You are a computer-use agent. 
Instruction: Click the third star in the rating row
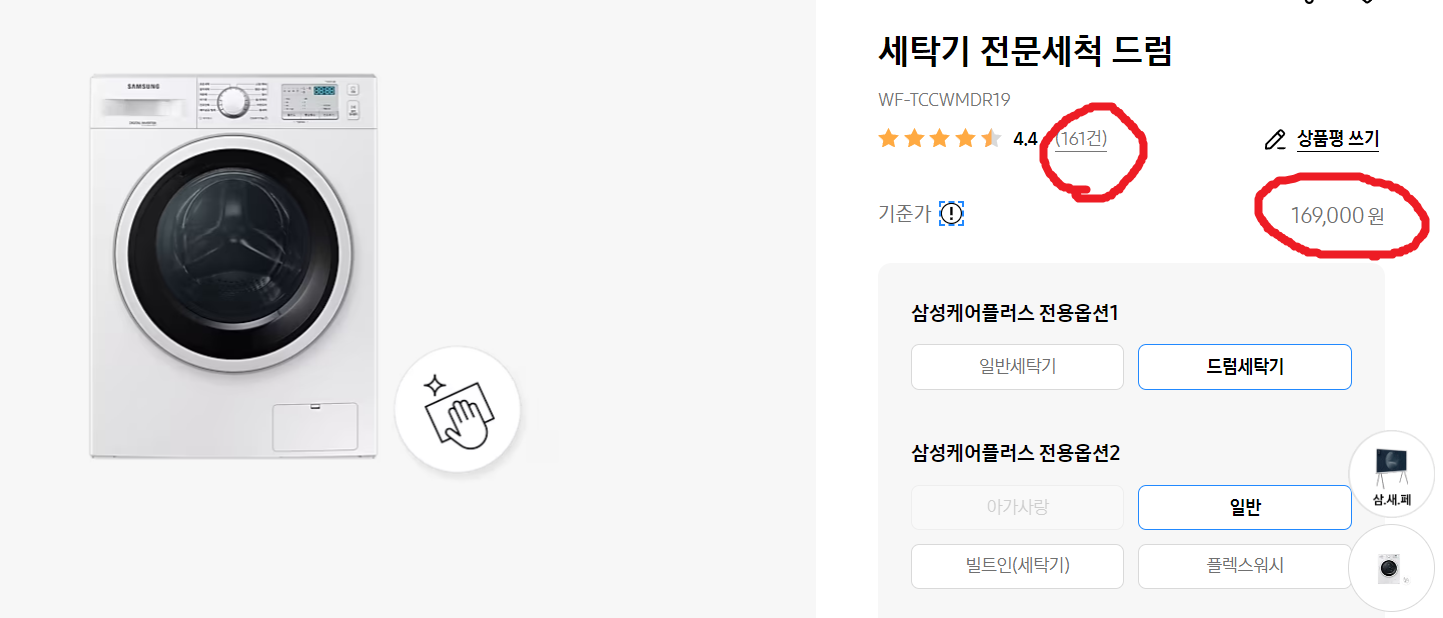click(x=938, y=139)
